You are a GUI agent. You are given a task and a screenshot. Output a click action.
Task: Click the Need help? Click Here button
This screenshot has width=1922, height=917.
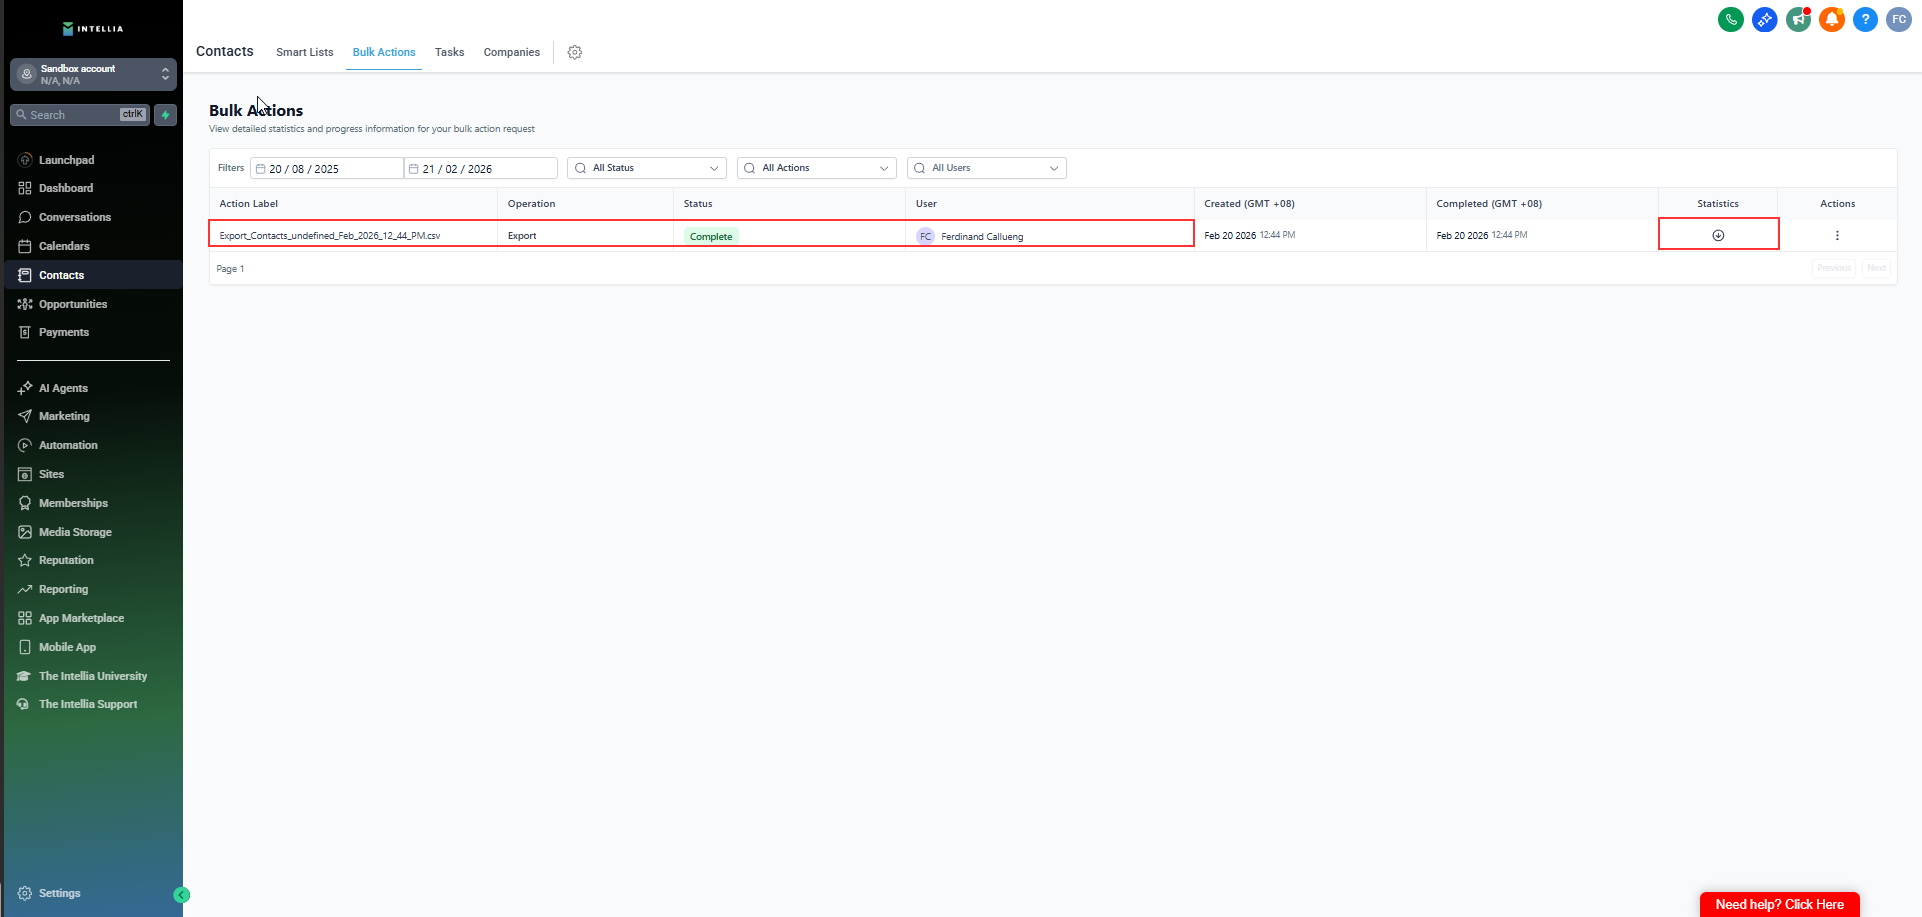(x=1780, y=904)
